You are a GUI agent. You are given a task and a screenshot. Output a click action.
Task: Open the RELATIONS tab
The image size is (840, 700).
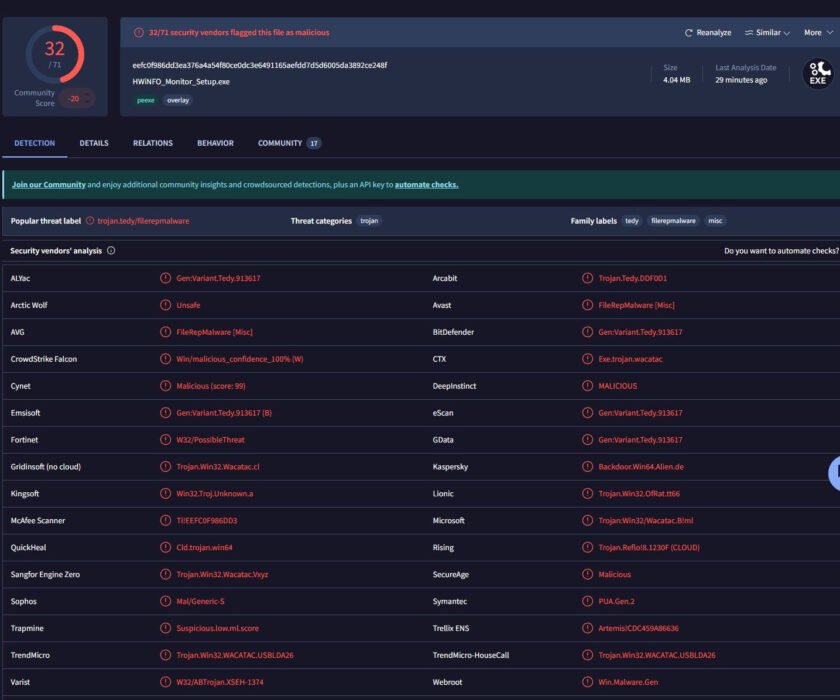(153, 143)
